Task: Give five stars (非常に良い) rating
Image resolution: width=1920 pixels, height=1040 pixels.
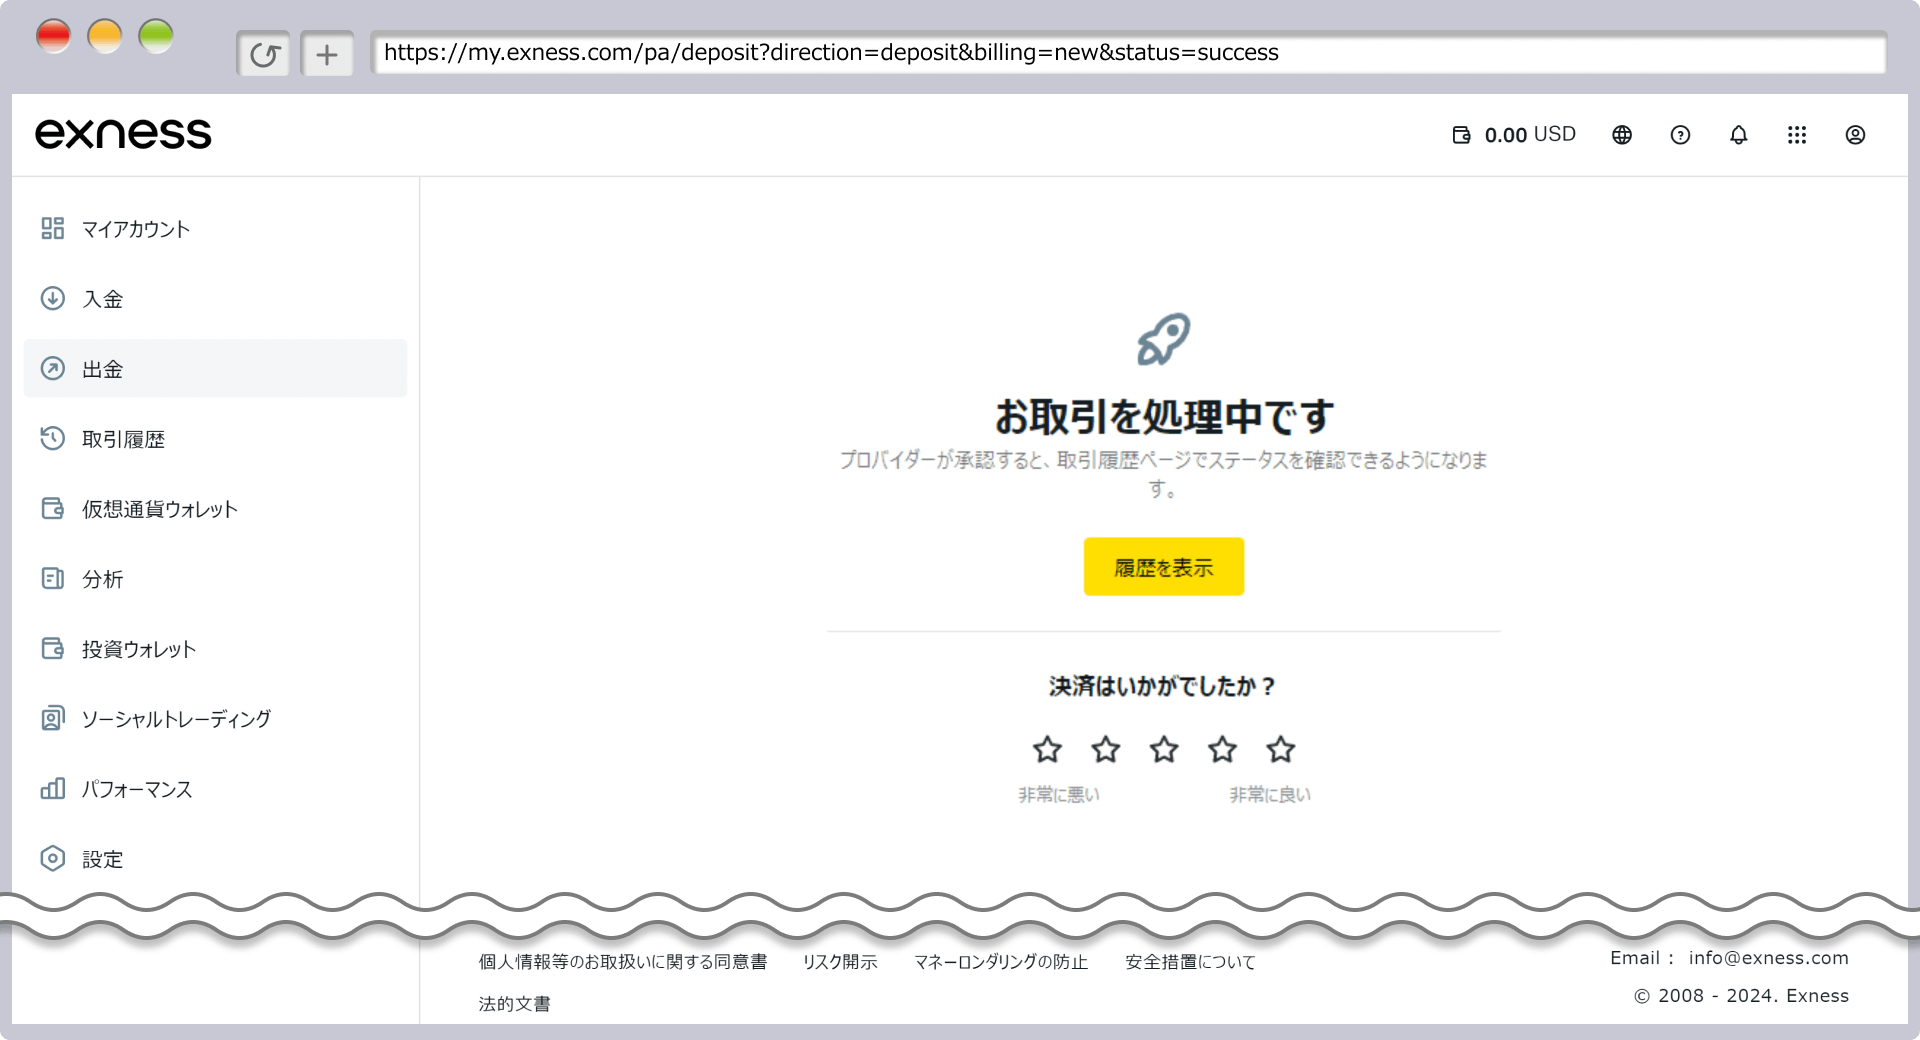Action: click(x=1280, y=749)
